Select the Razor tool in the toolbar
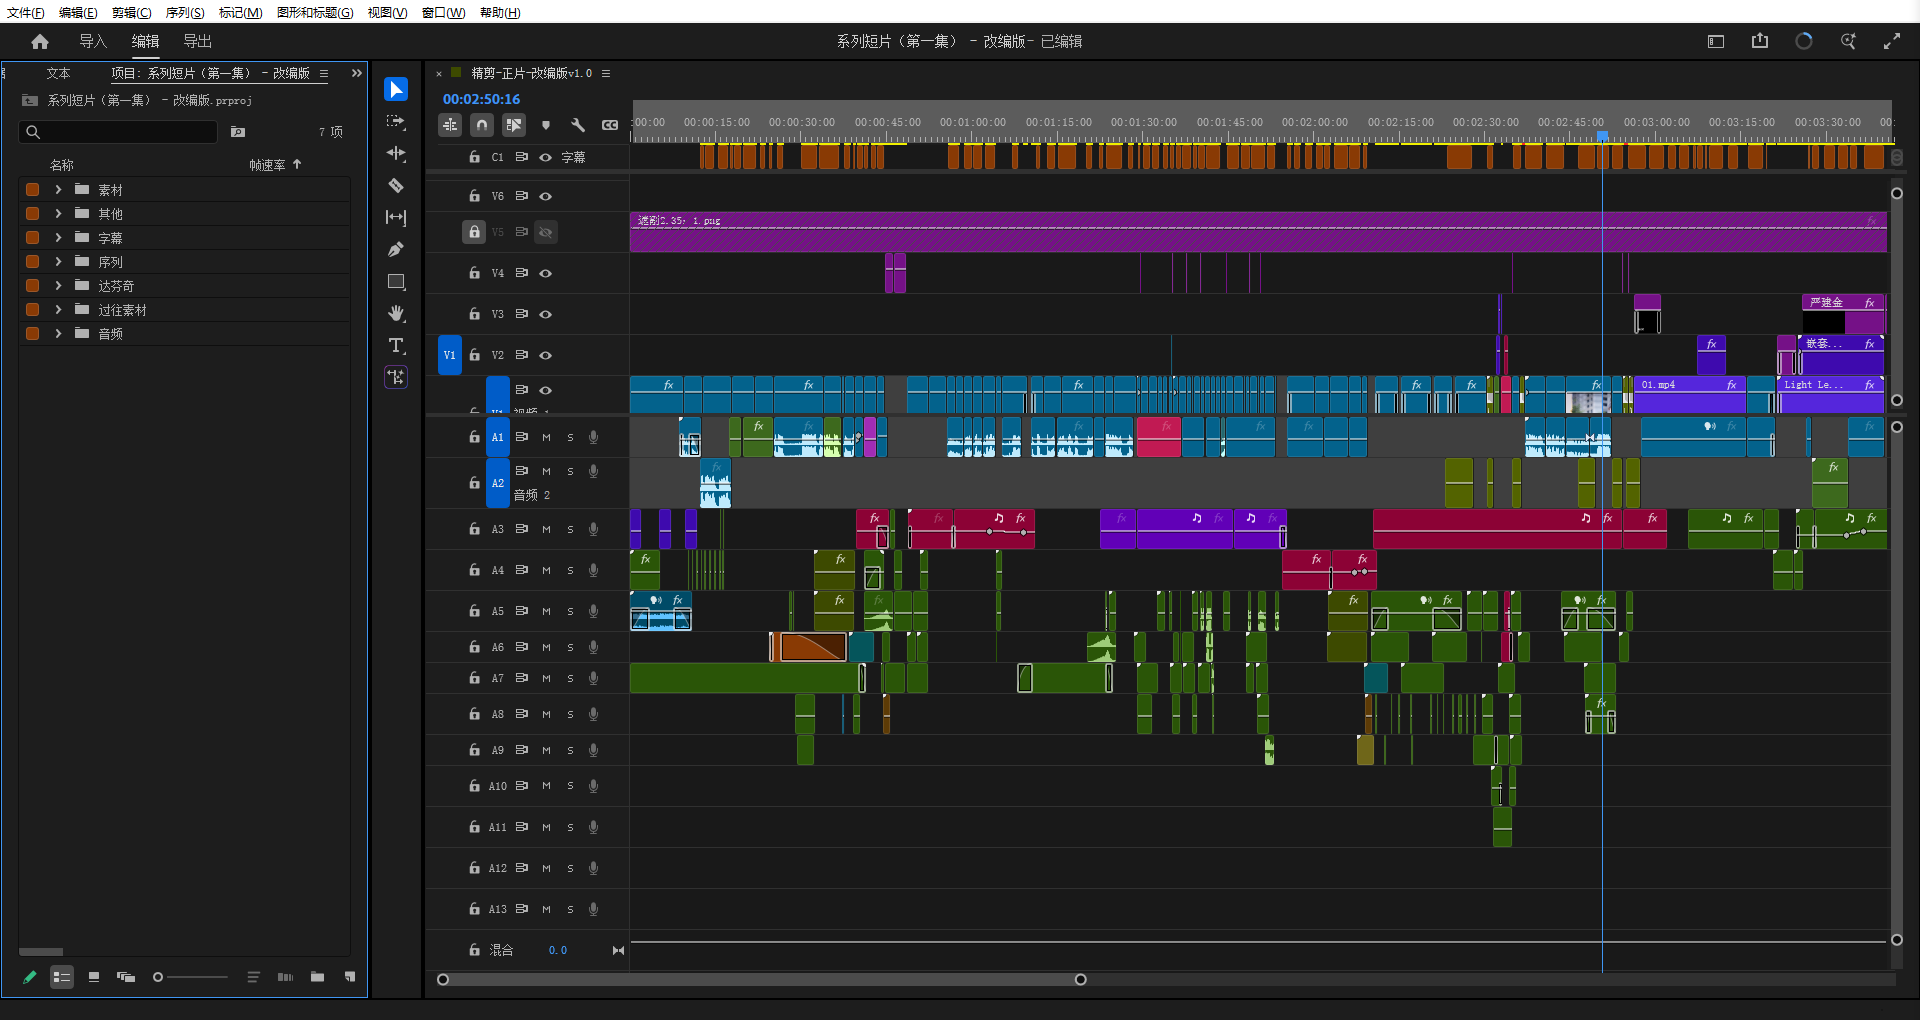Image resolution: width=1920 pixels, height=1020 pixels. point(396,186)
